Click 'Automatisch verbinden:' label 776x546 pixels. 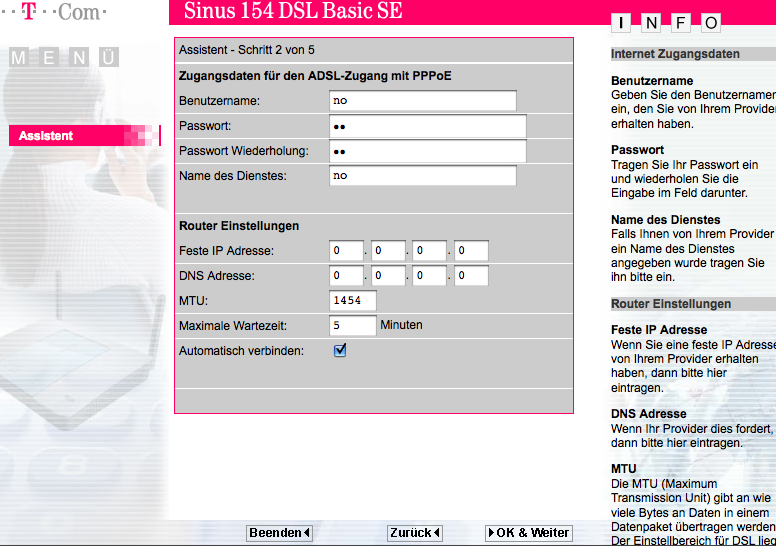pos(242,351)
